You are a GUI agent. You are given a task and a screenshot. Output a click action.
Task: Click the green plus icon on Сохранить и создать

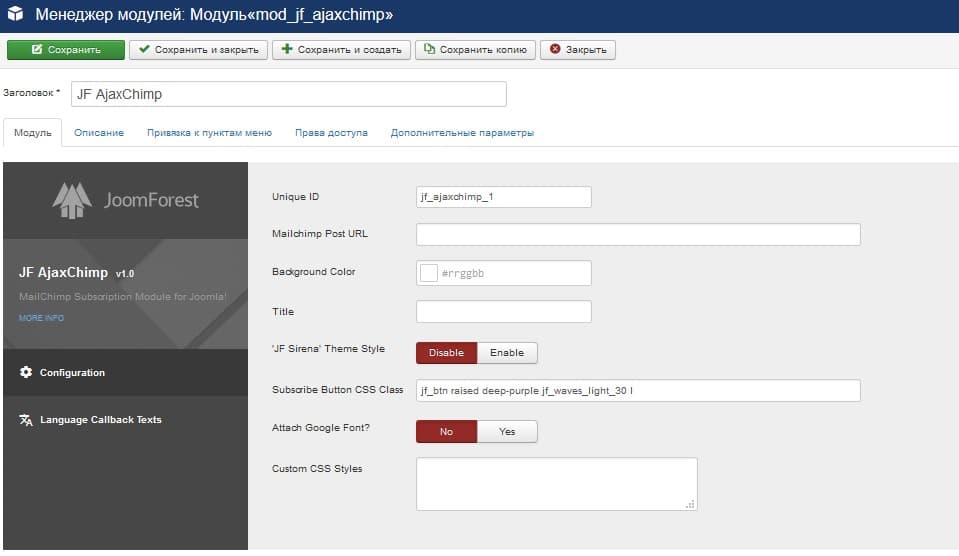pos(287,49)
